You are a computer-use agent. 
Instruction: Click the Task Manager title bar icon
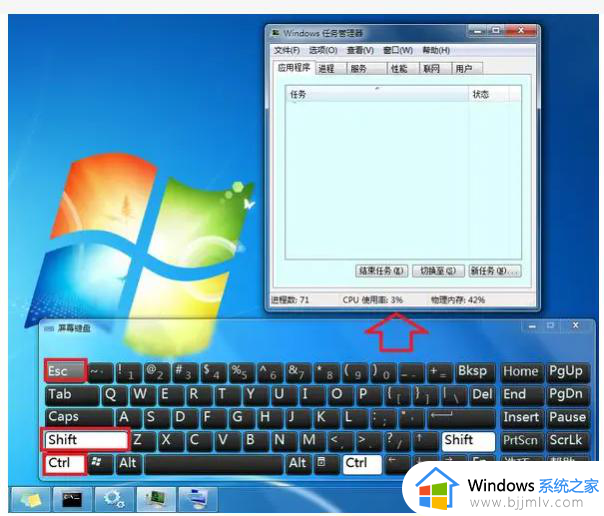276,33
